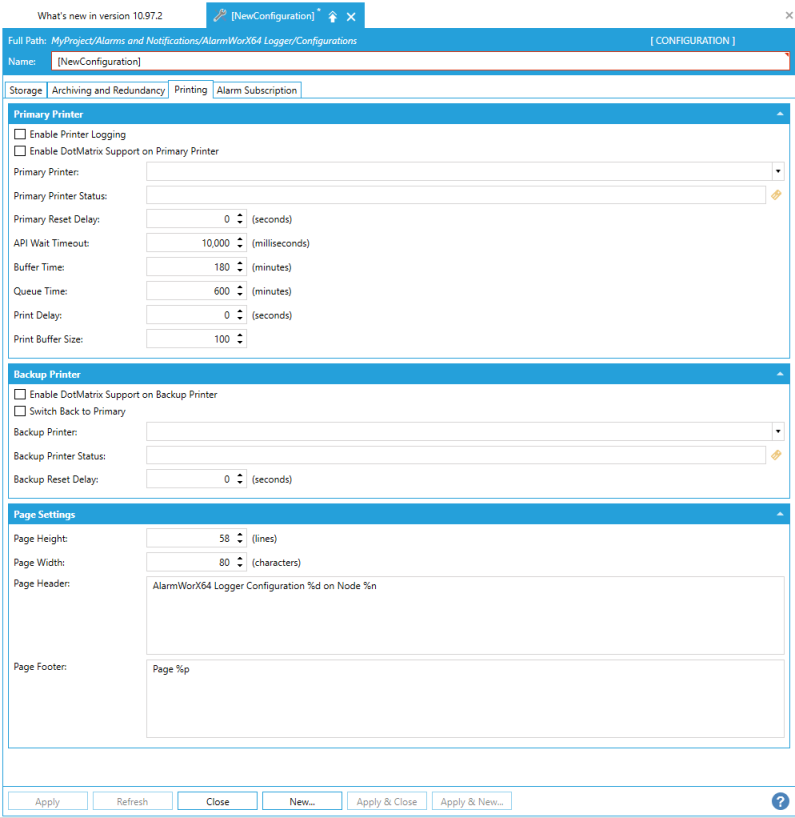The image size is (795, 818).
Task: Click the wrench icon on the NewConfiguration tab
Action: coord(220,16)
